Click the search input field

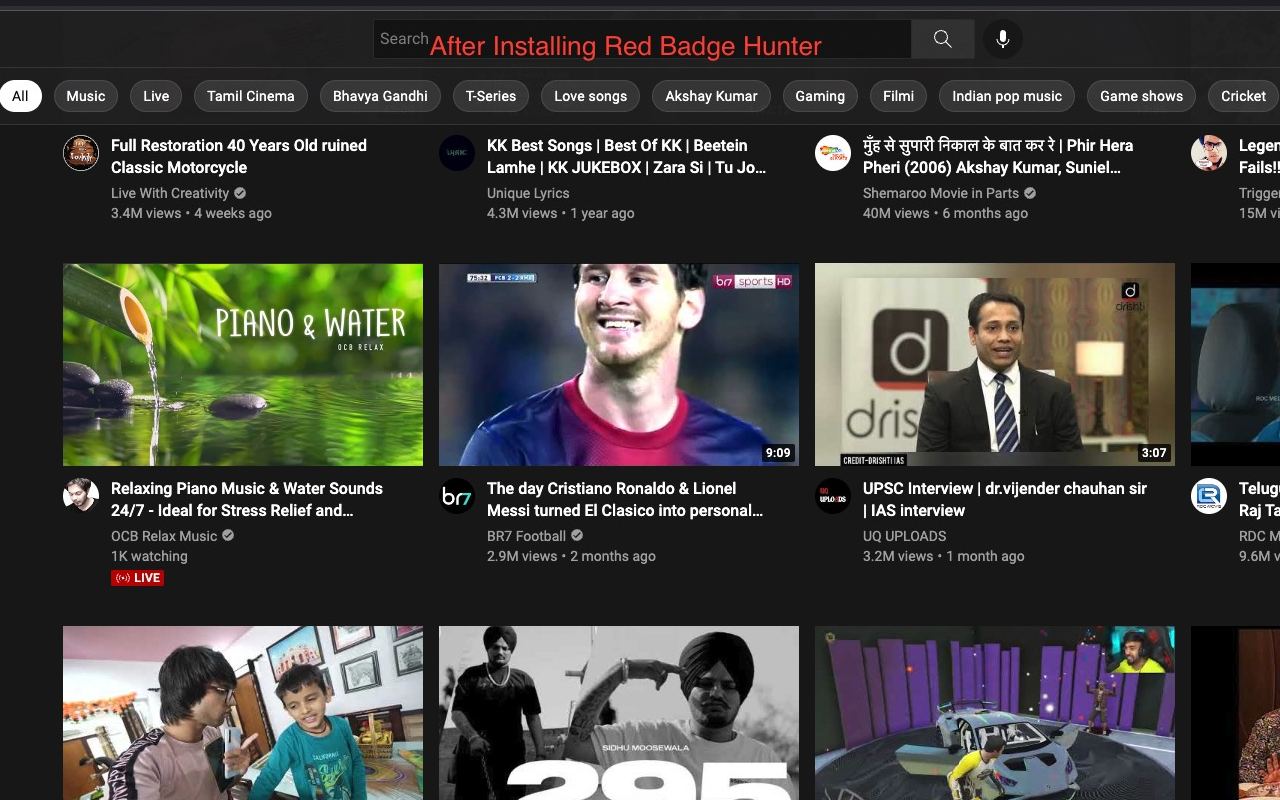(x=642, y=39)
